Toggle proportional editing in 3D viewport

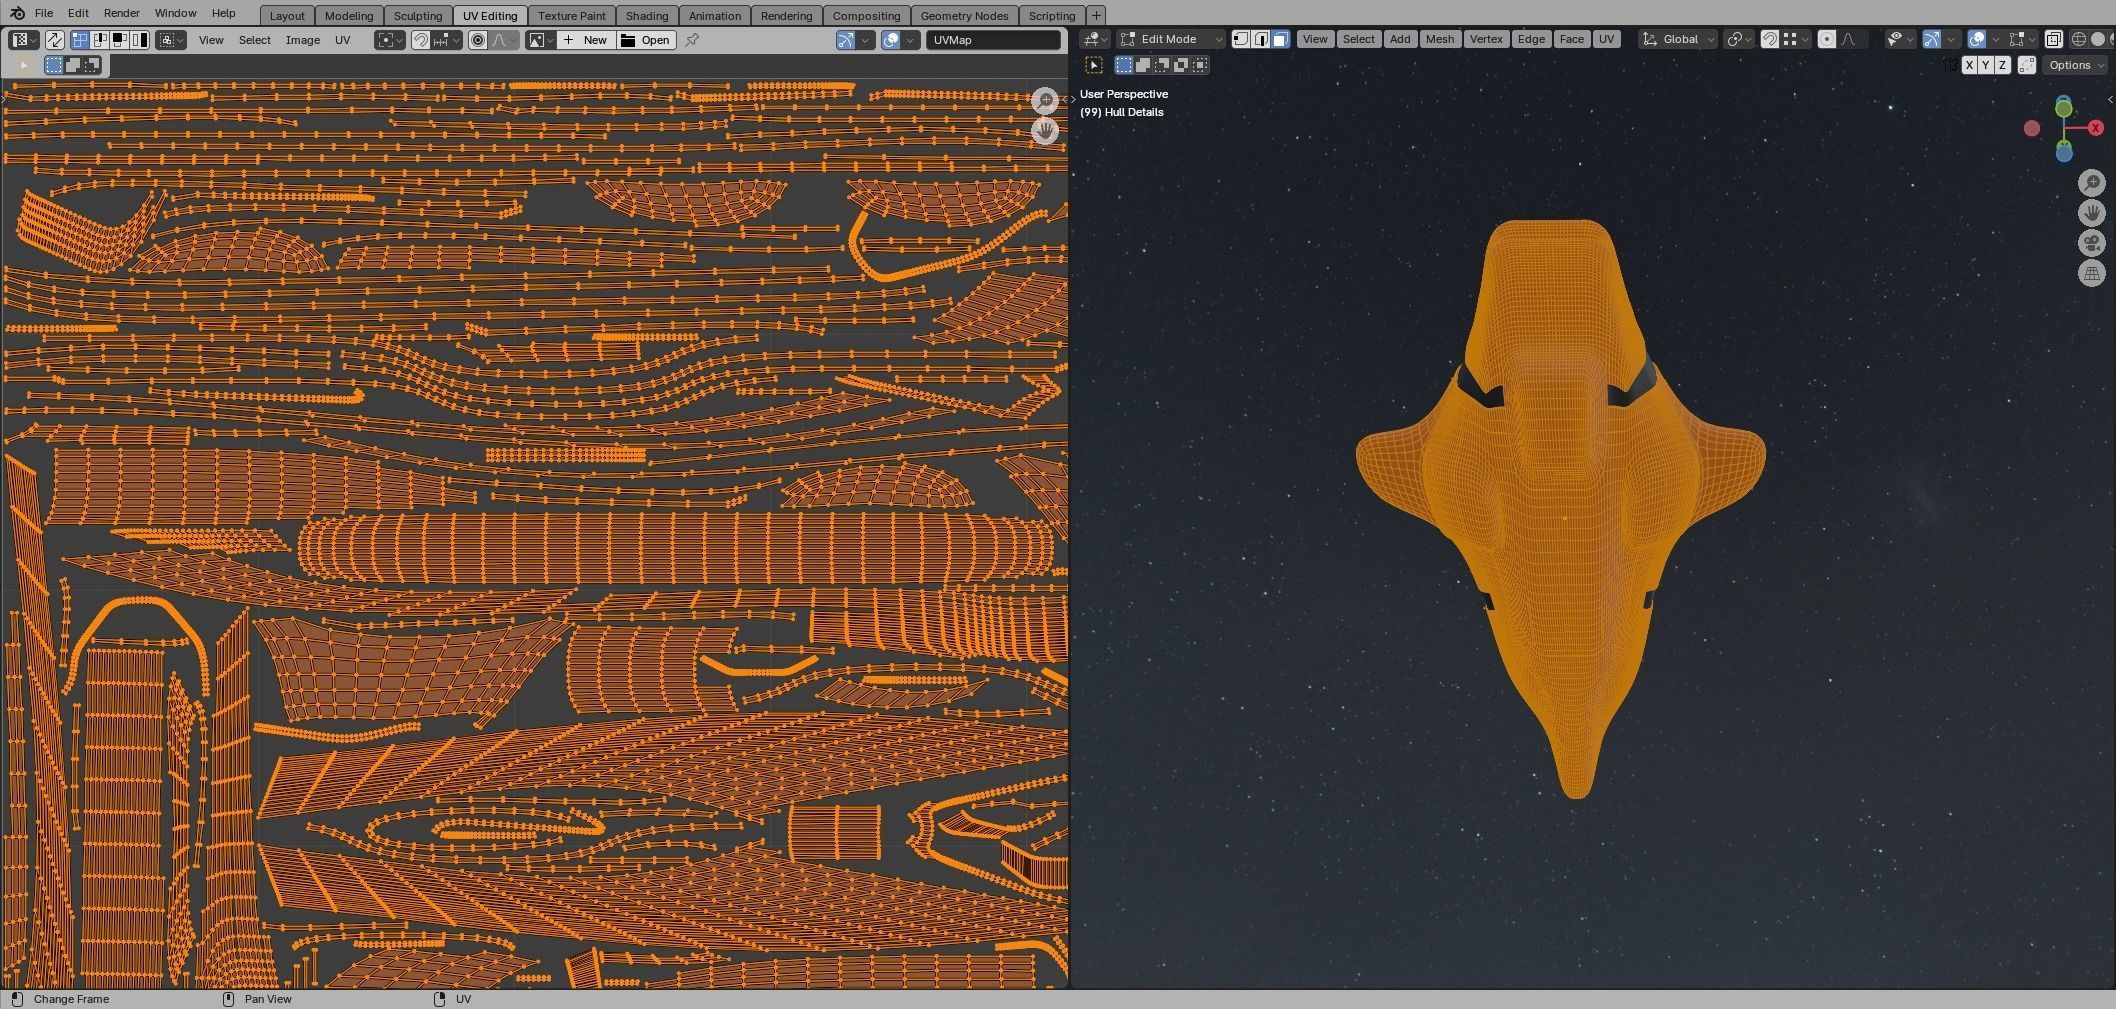(x=1827, y=39)
